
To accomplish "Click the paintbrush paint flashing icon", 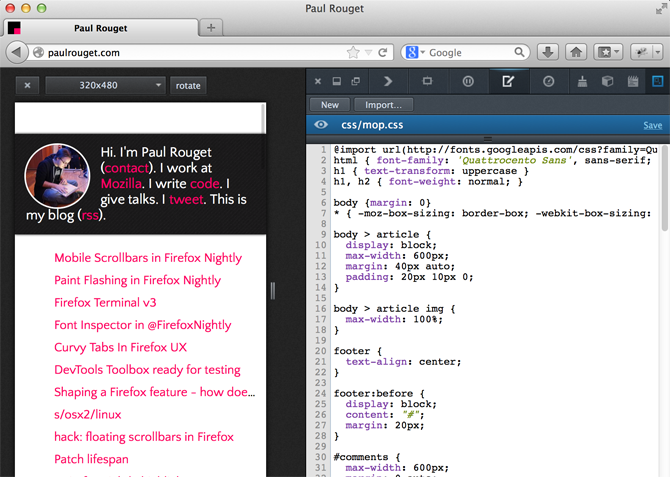I will click(x=582, y=81).
